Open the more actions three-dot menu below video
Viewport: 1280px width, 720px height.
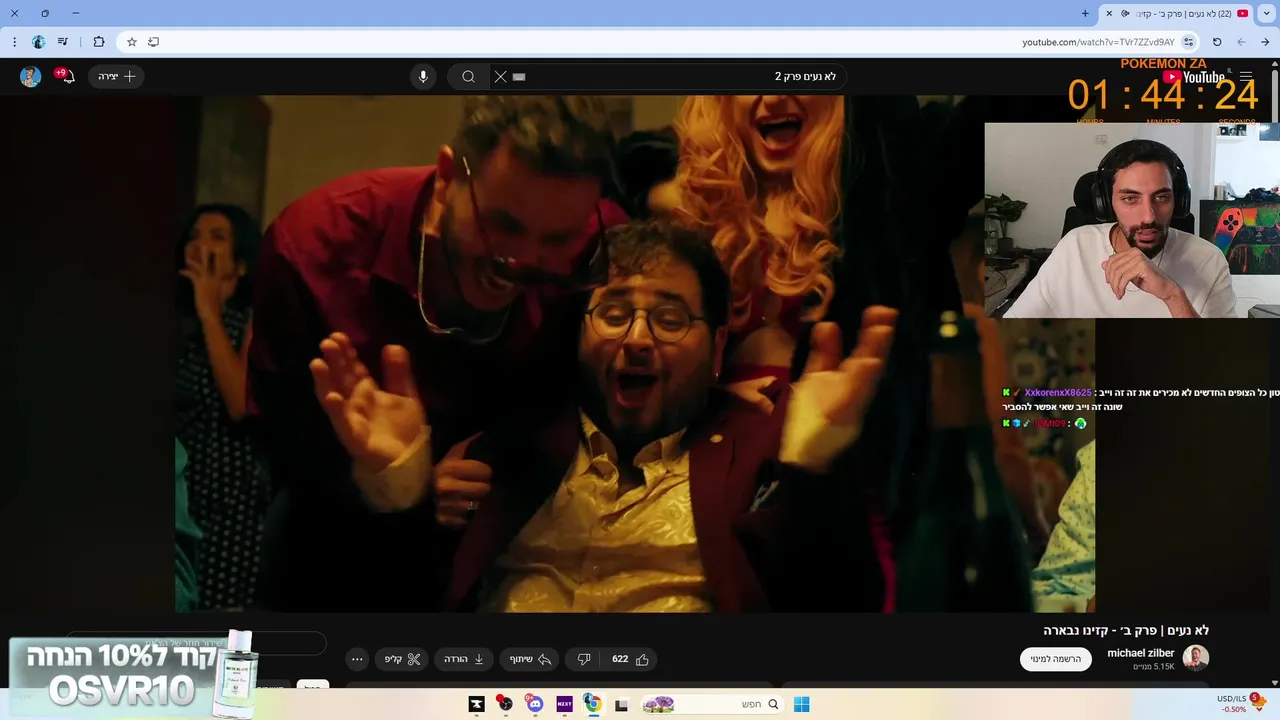(x=357, y=659)
